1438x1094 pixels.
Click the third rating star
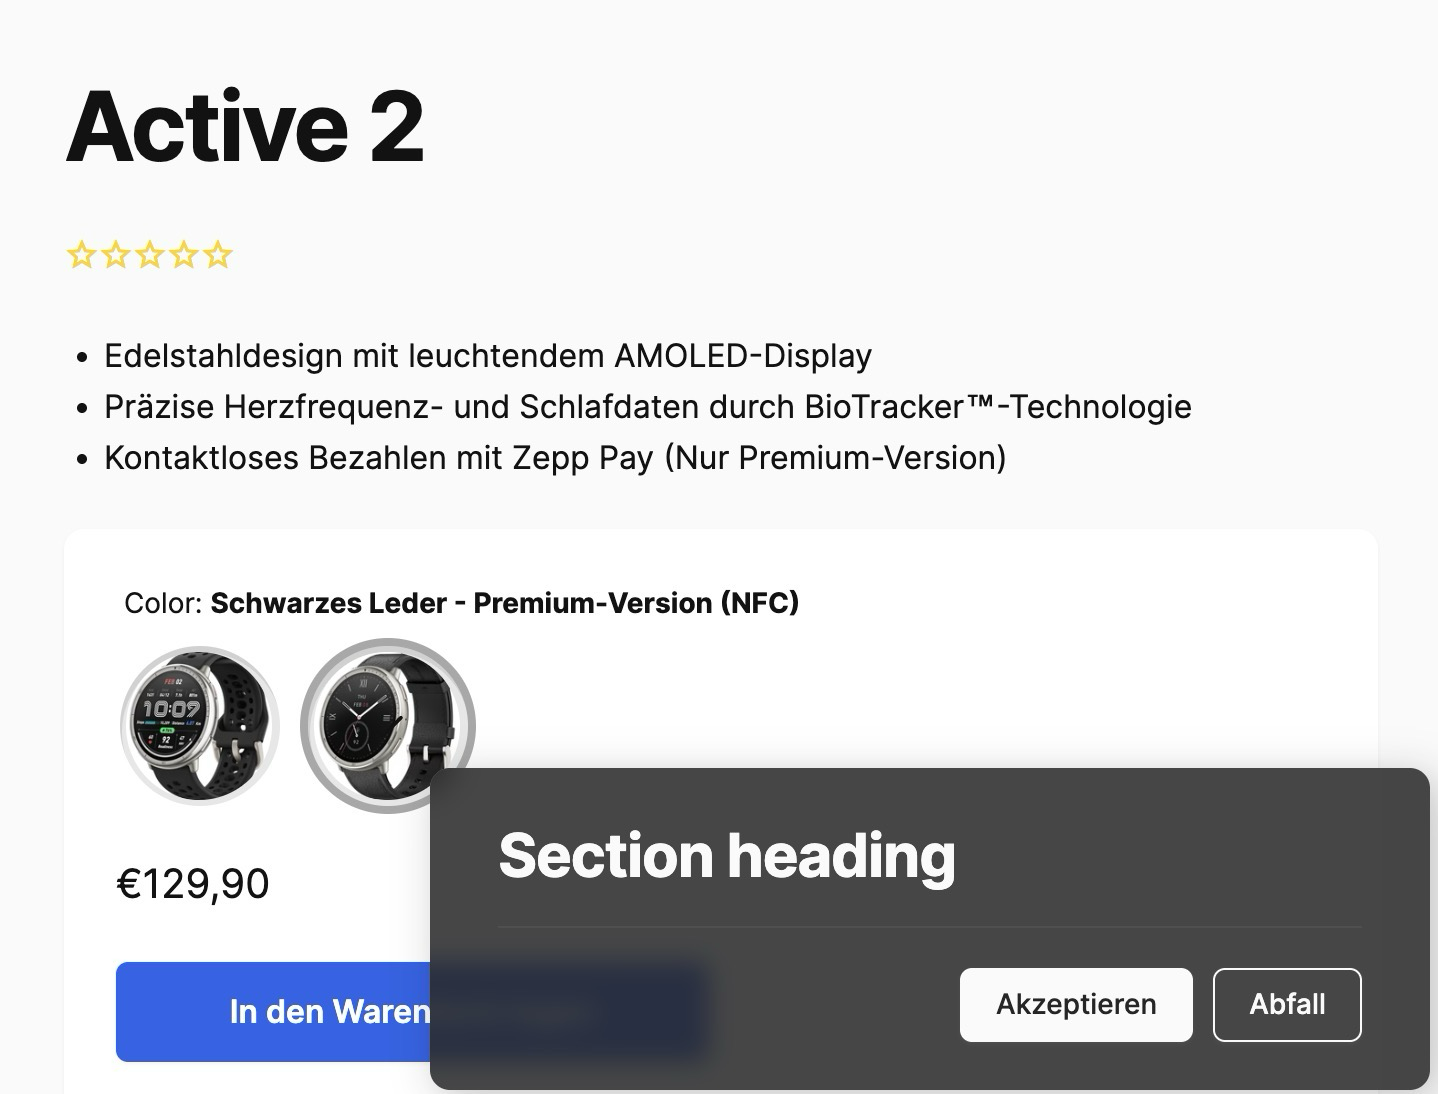(149, 255)
